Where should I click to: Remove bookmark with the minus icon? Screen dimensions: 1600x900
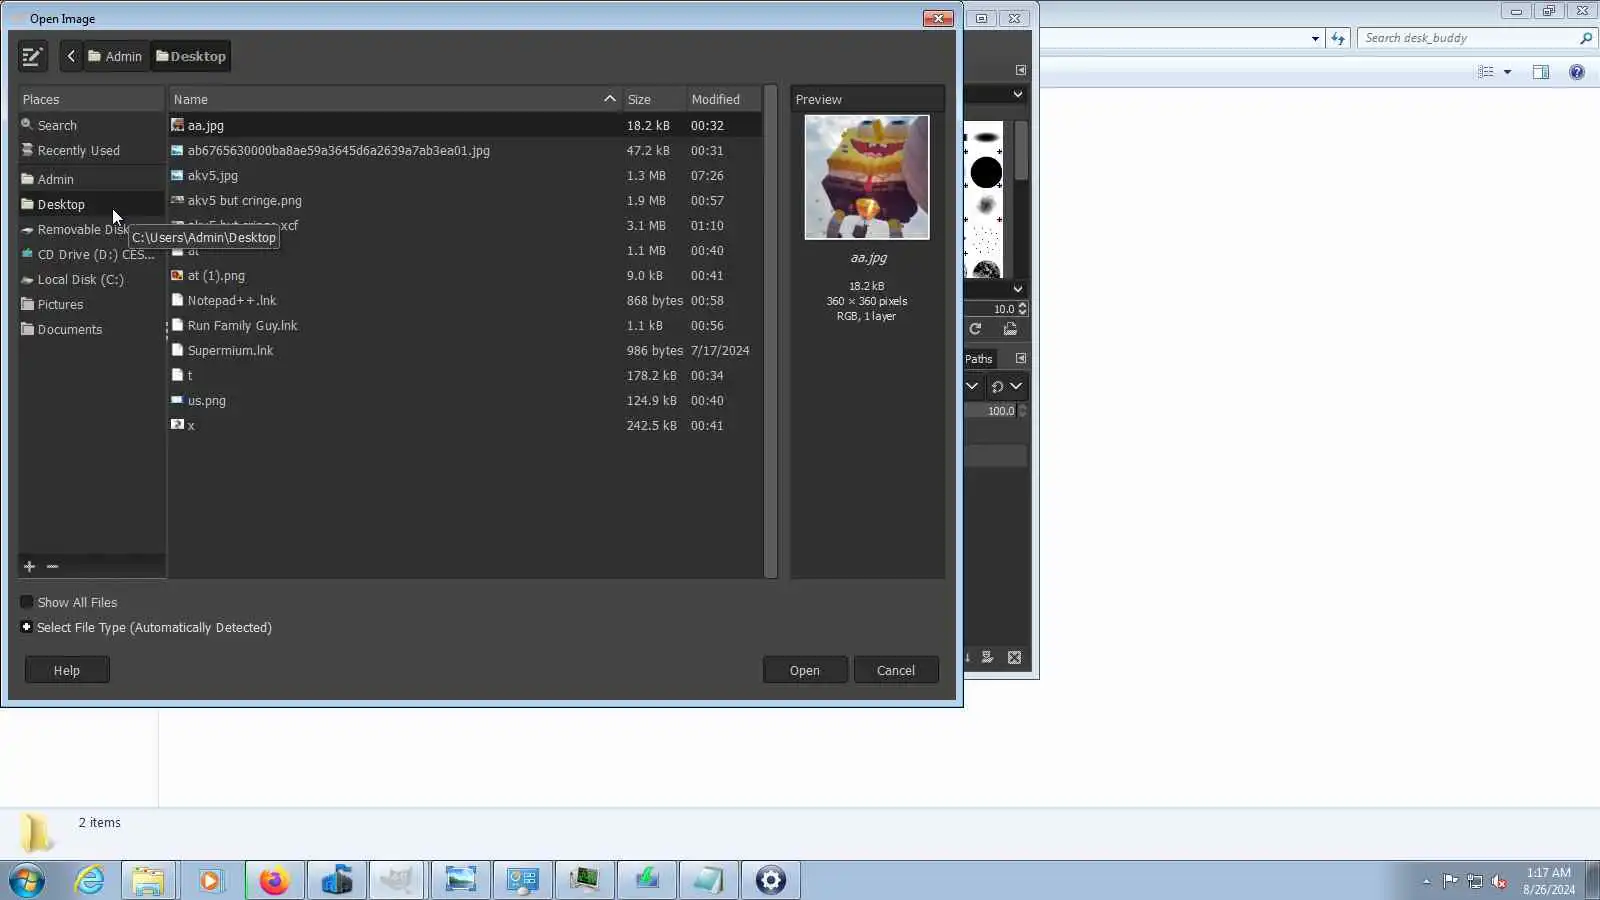52,567
